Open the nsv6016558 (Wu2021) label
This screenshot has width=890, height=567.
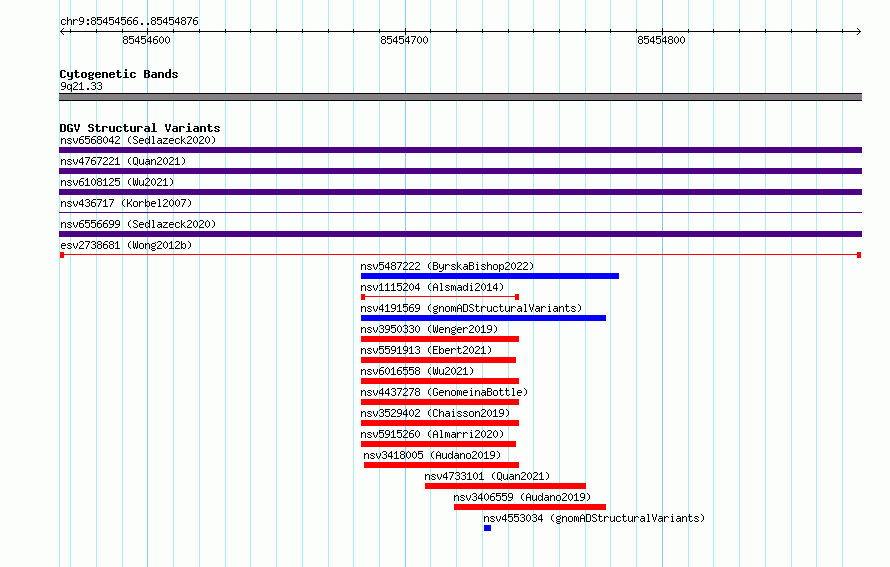417,371
